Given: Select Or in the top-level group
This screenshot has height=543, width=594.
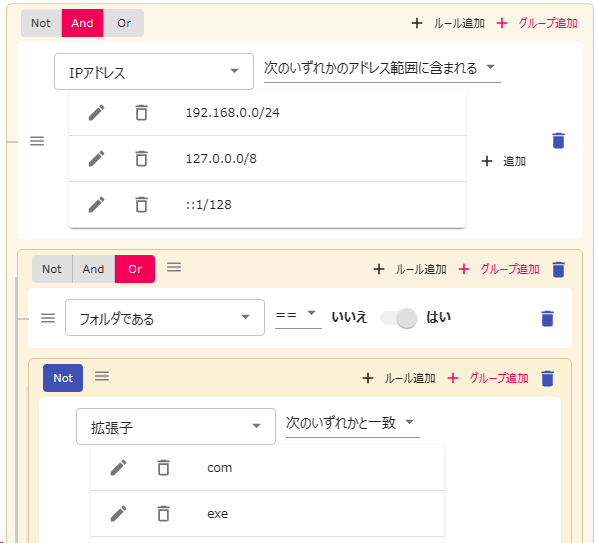Looking at the screenshot, I should click(x=124, y=23).
